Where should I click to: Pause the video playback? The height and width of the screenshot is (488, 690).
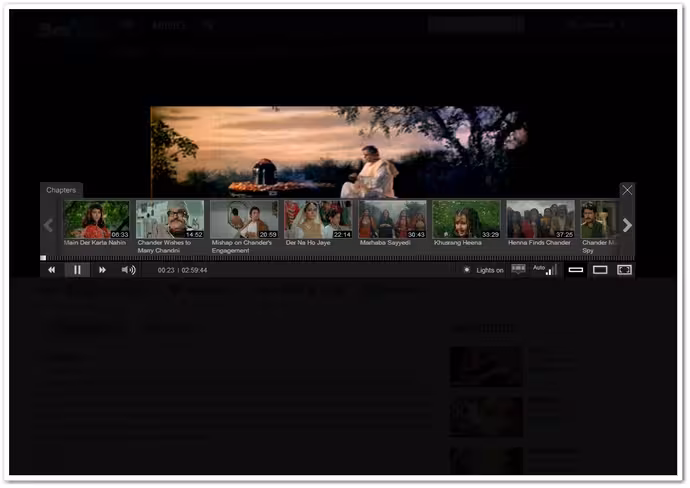pyautogui.click(x=77, y=270)
